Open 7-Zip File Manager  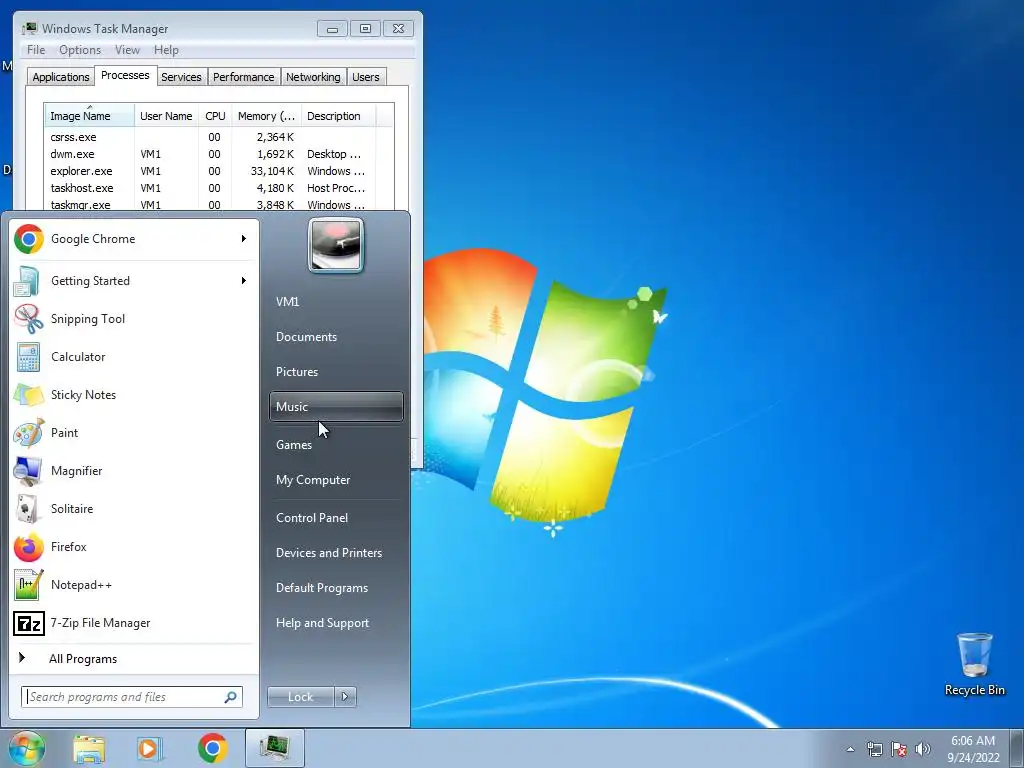(134, 623)
